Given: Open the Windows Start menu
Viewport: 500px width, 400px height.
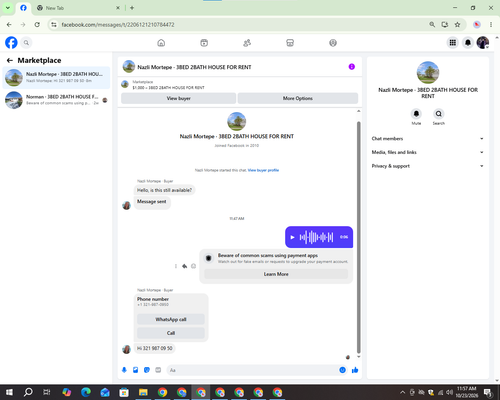Looking at the screenshot, I should click(9, 392).
